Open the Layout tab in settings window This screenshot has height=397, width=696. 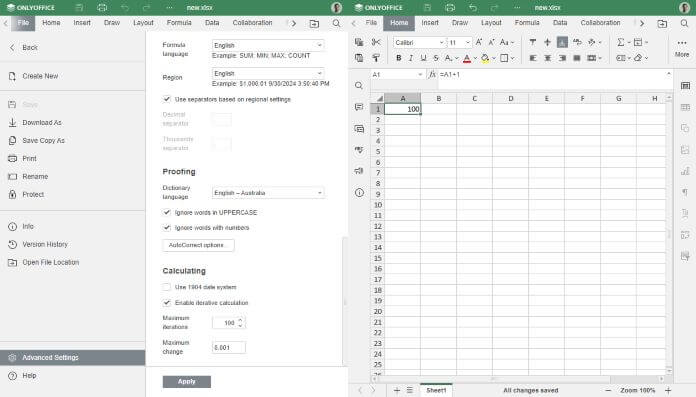143,23
